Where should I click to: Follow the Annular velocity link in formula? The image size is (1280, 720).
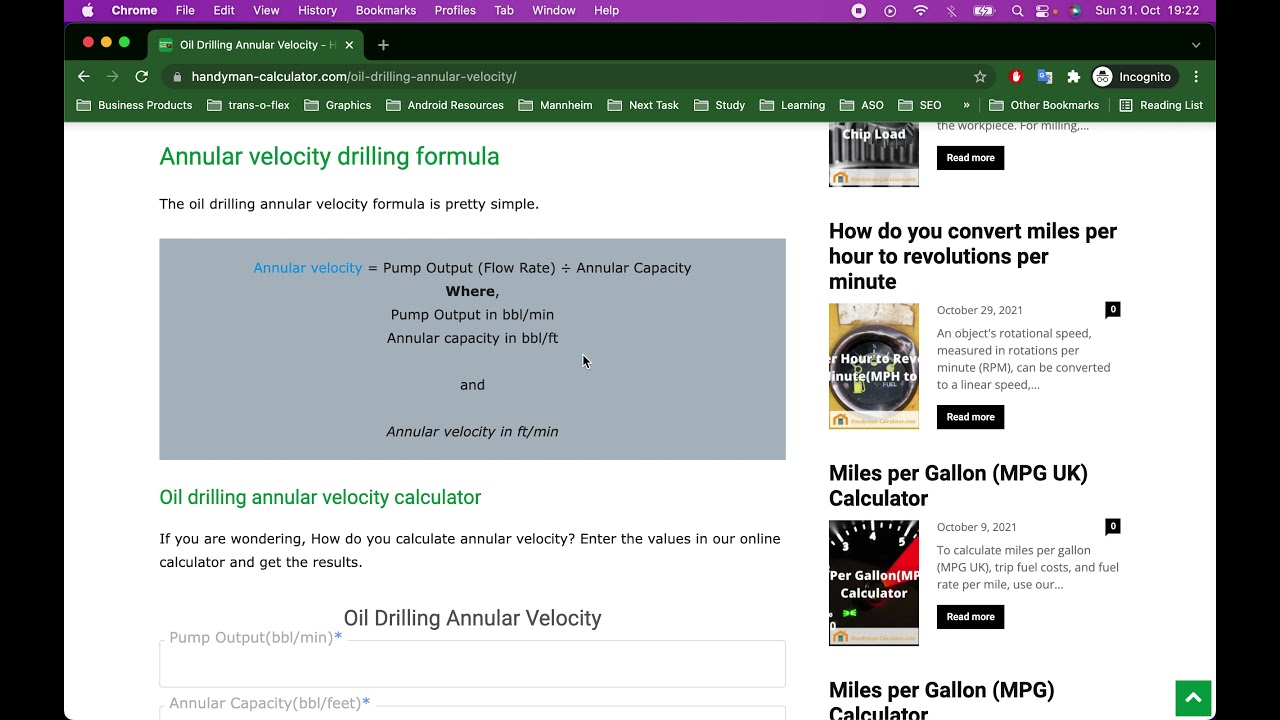click(307, 268)
